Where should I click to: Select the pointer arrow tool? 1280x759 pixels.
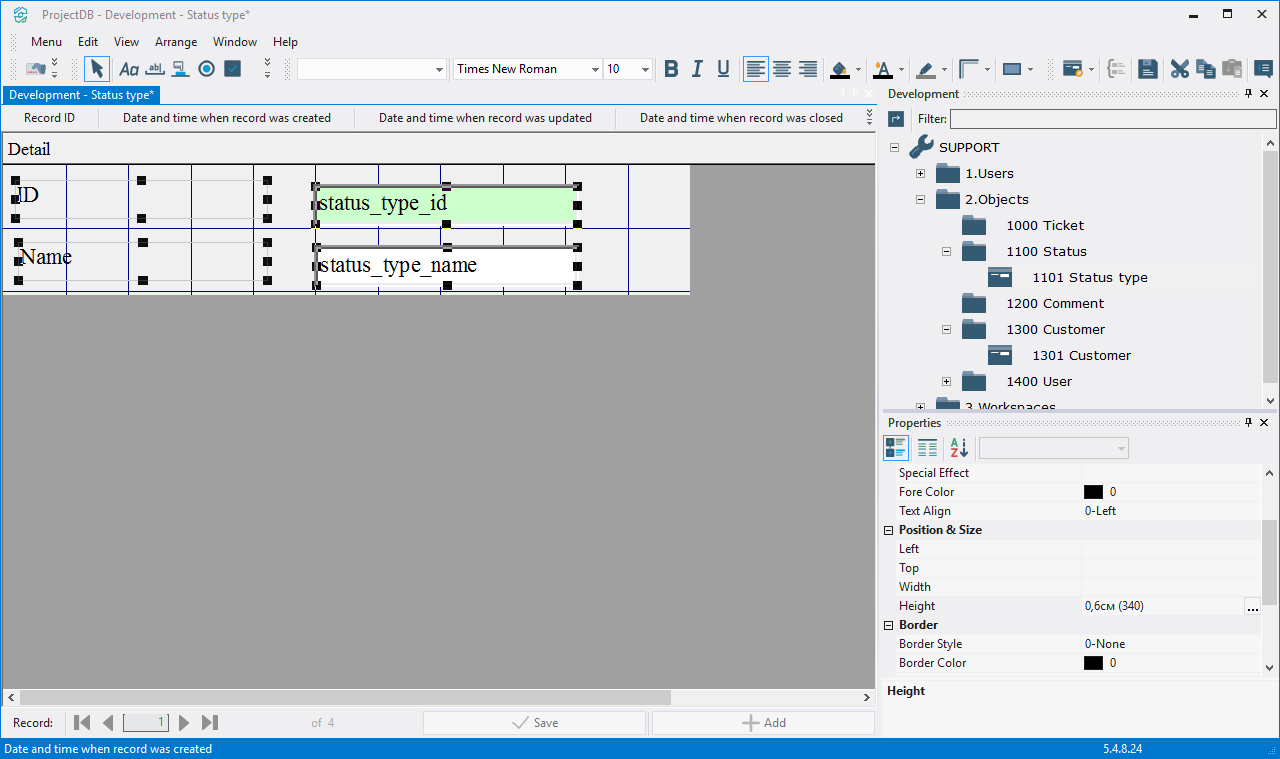(x=96, y=69)
